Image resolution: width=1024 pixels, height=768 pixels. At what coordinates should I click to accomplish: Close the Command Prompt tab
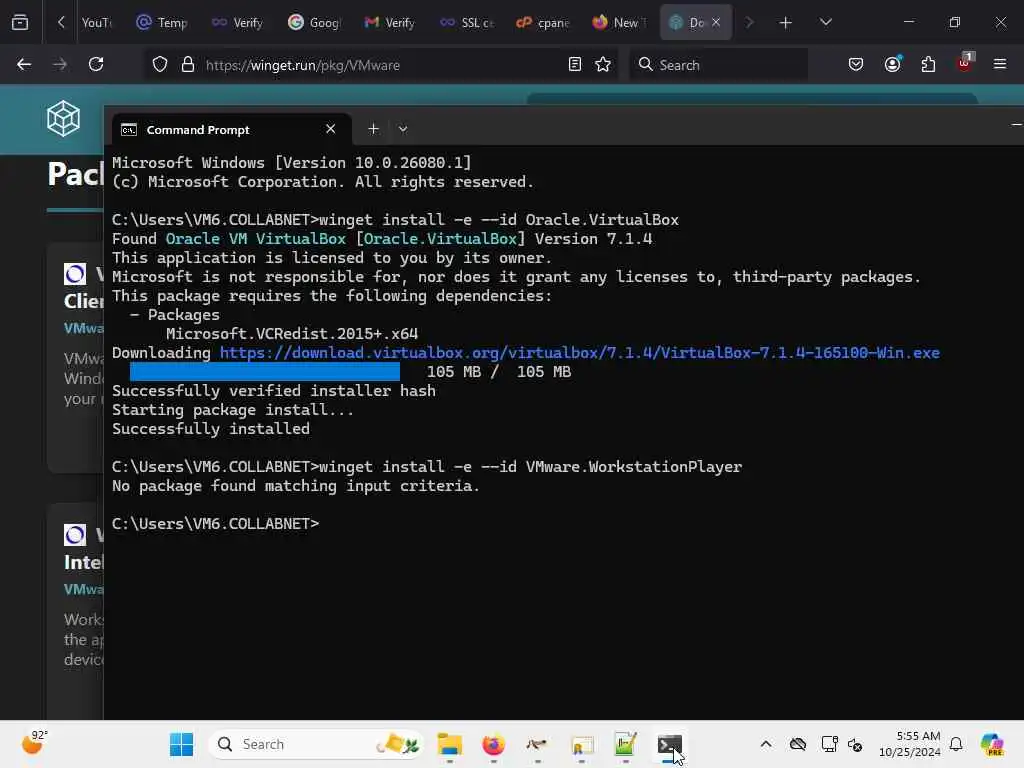330,129
